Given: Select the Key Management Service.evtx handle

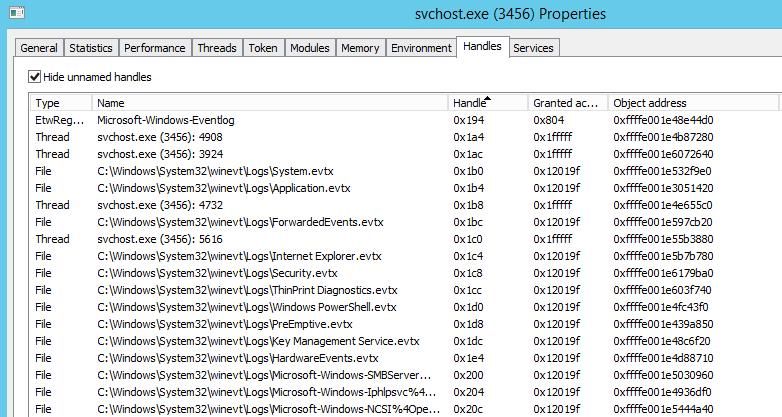Looking at the screenshot, I should pyautogui.click(x=405, y=341).
